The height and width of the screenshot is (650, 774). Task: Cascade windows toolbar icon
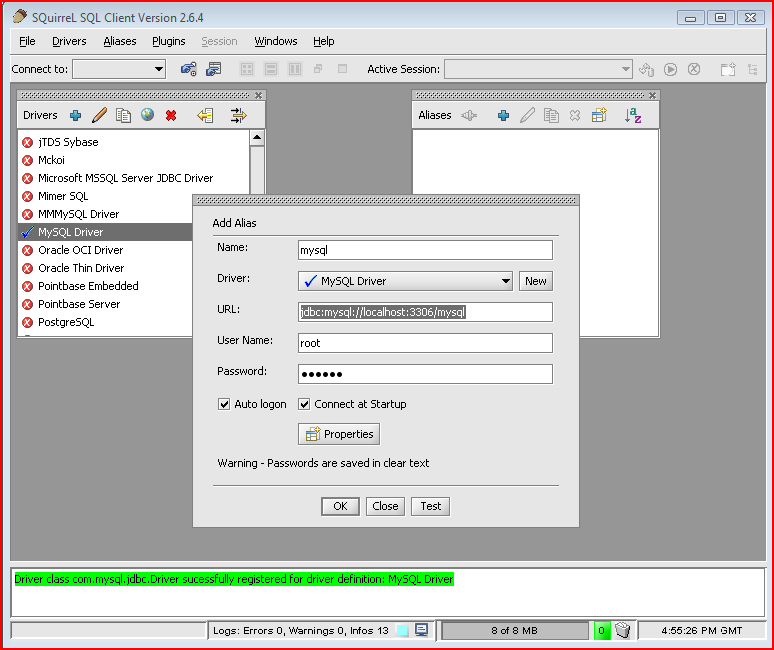(x=318, y=69)
